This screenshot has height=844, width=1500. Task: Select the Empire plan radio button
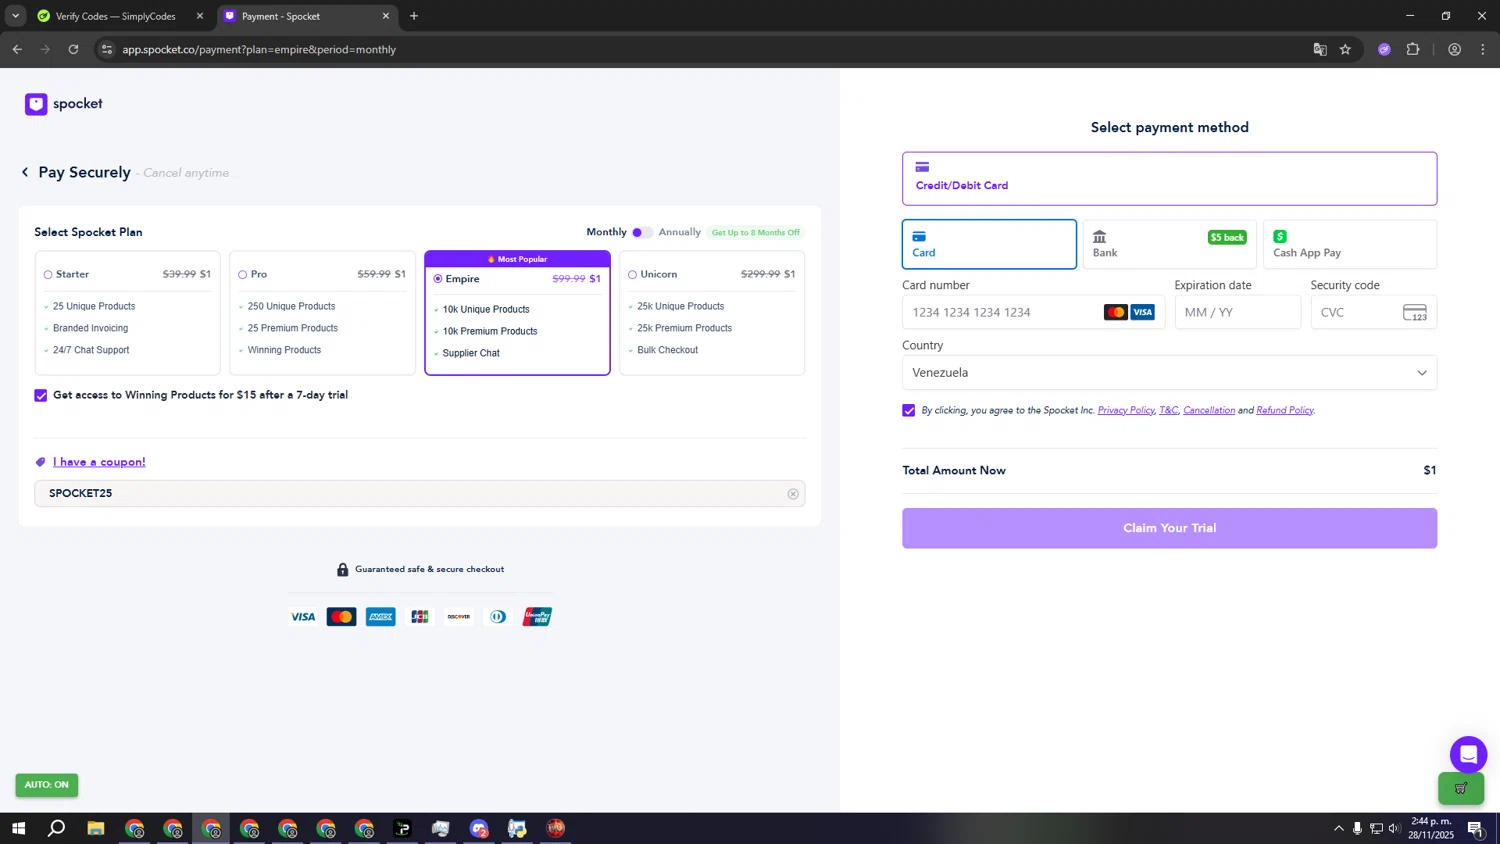pos(438,279)
